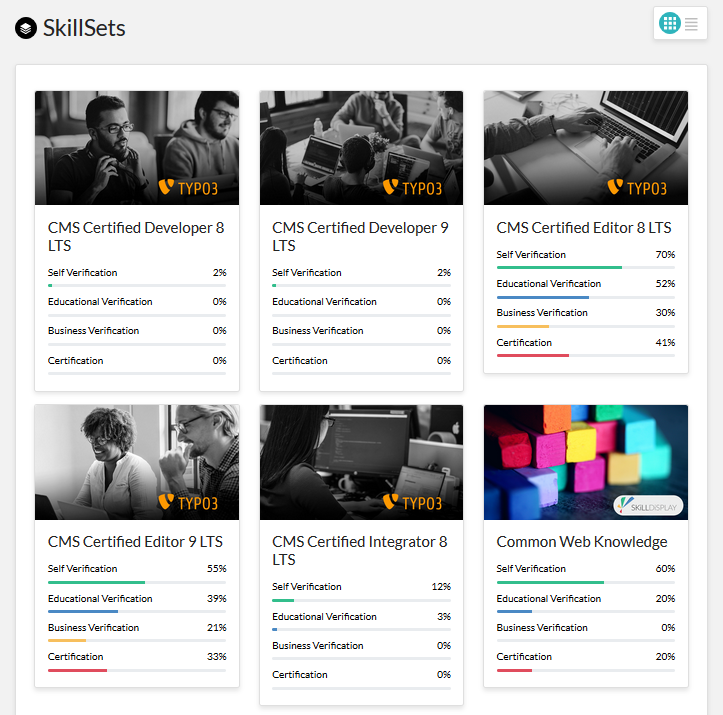The image size is (723, 715).
Task: Click SkillDisplay logo on Common Web Knowledge card
Action: point(647,506)
